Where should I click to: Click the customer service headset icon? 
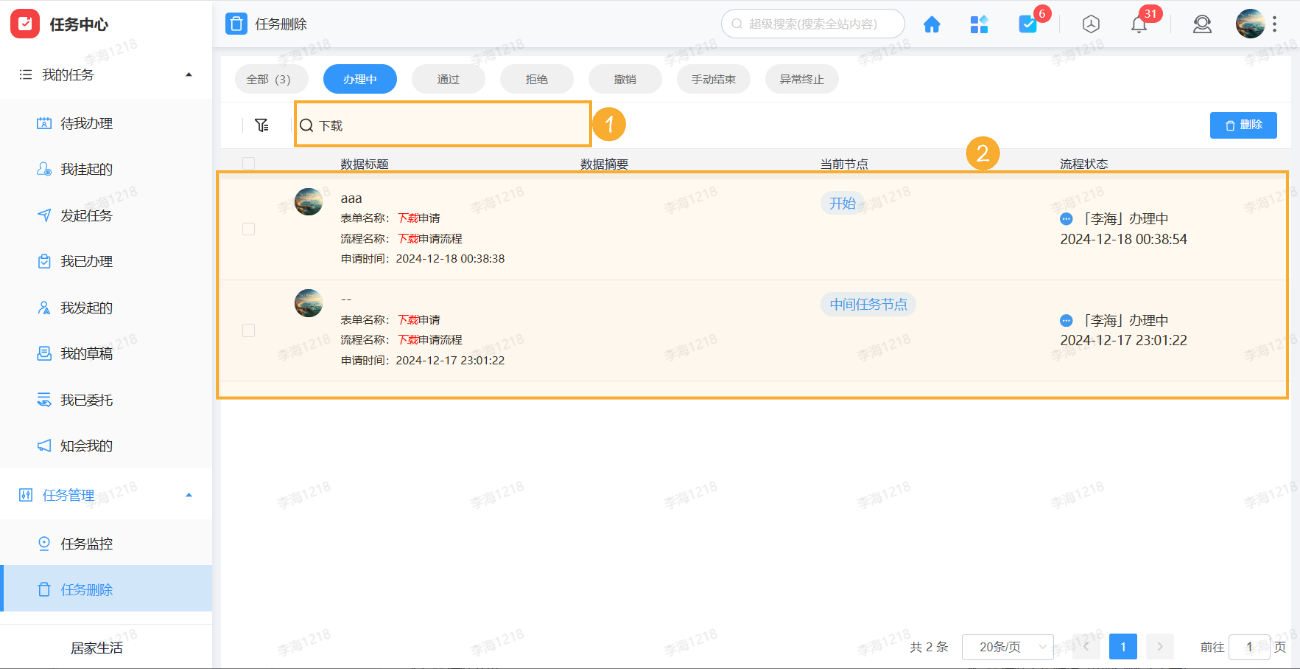[1202, 23]
